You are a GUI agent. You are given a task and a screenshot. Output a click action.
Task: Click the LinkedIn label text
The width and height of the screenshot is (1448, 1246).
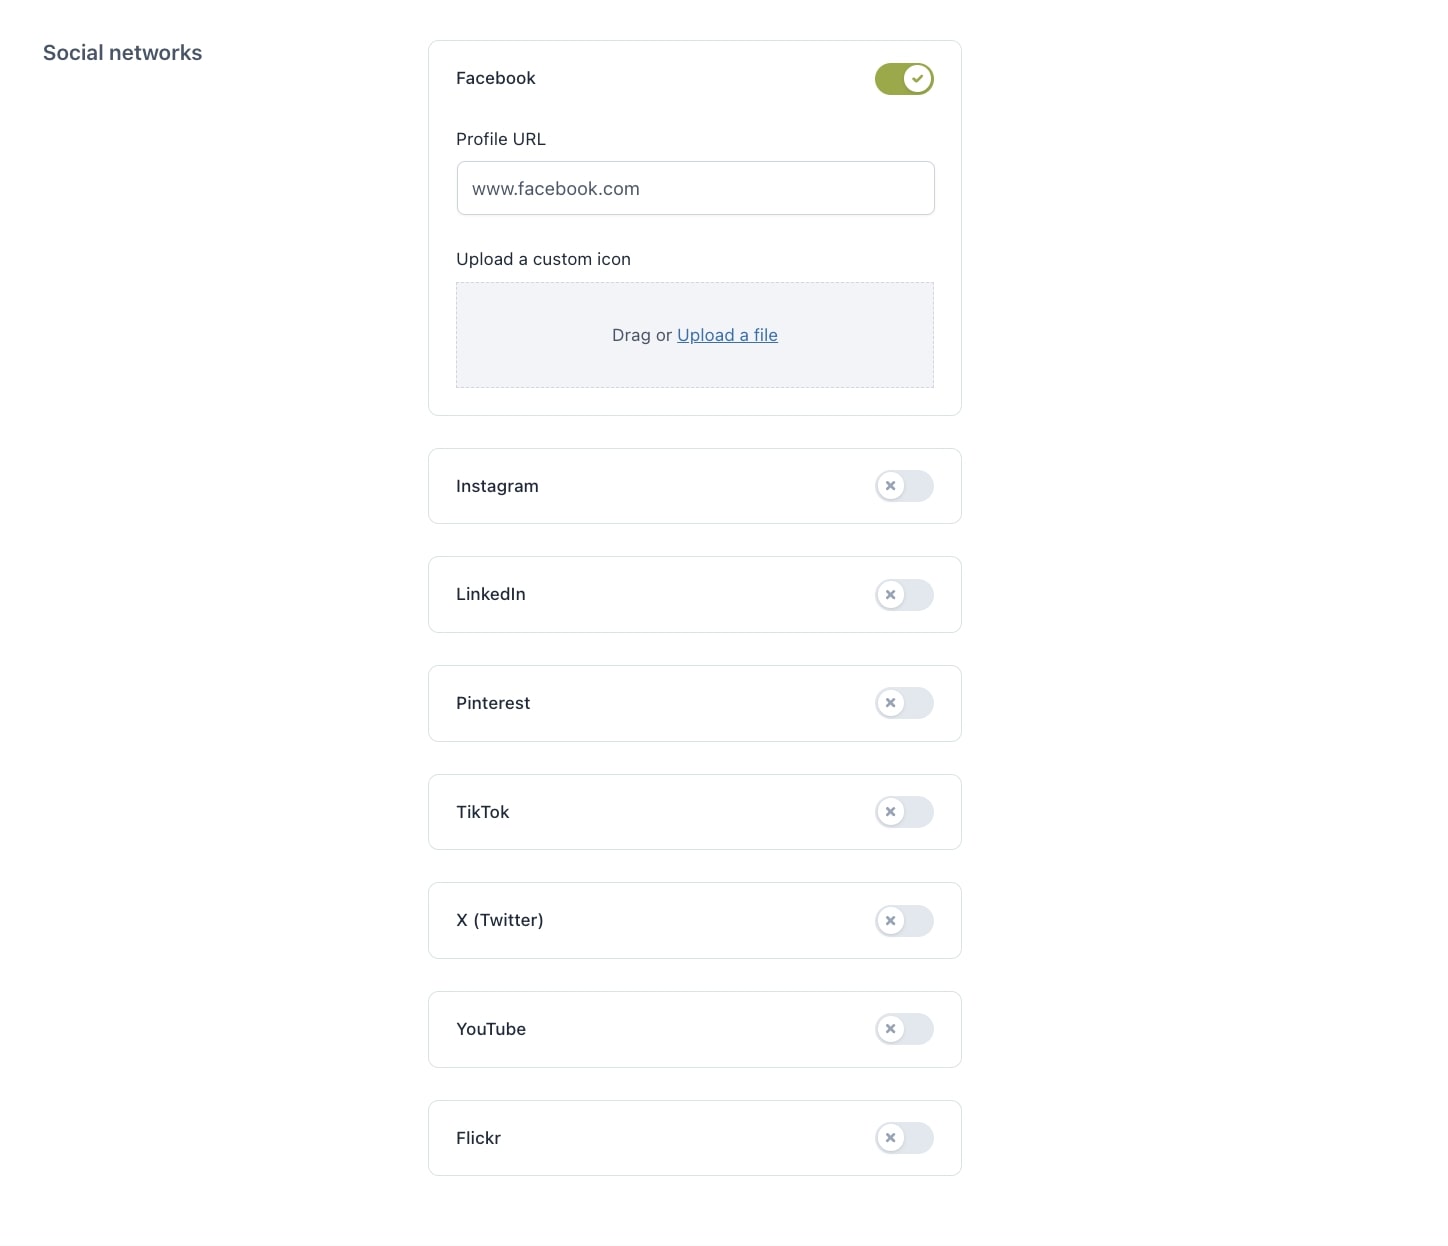(x=491, y=594)
